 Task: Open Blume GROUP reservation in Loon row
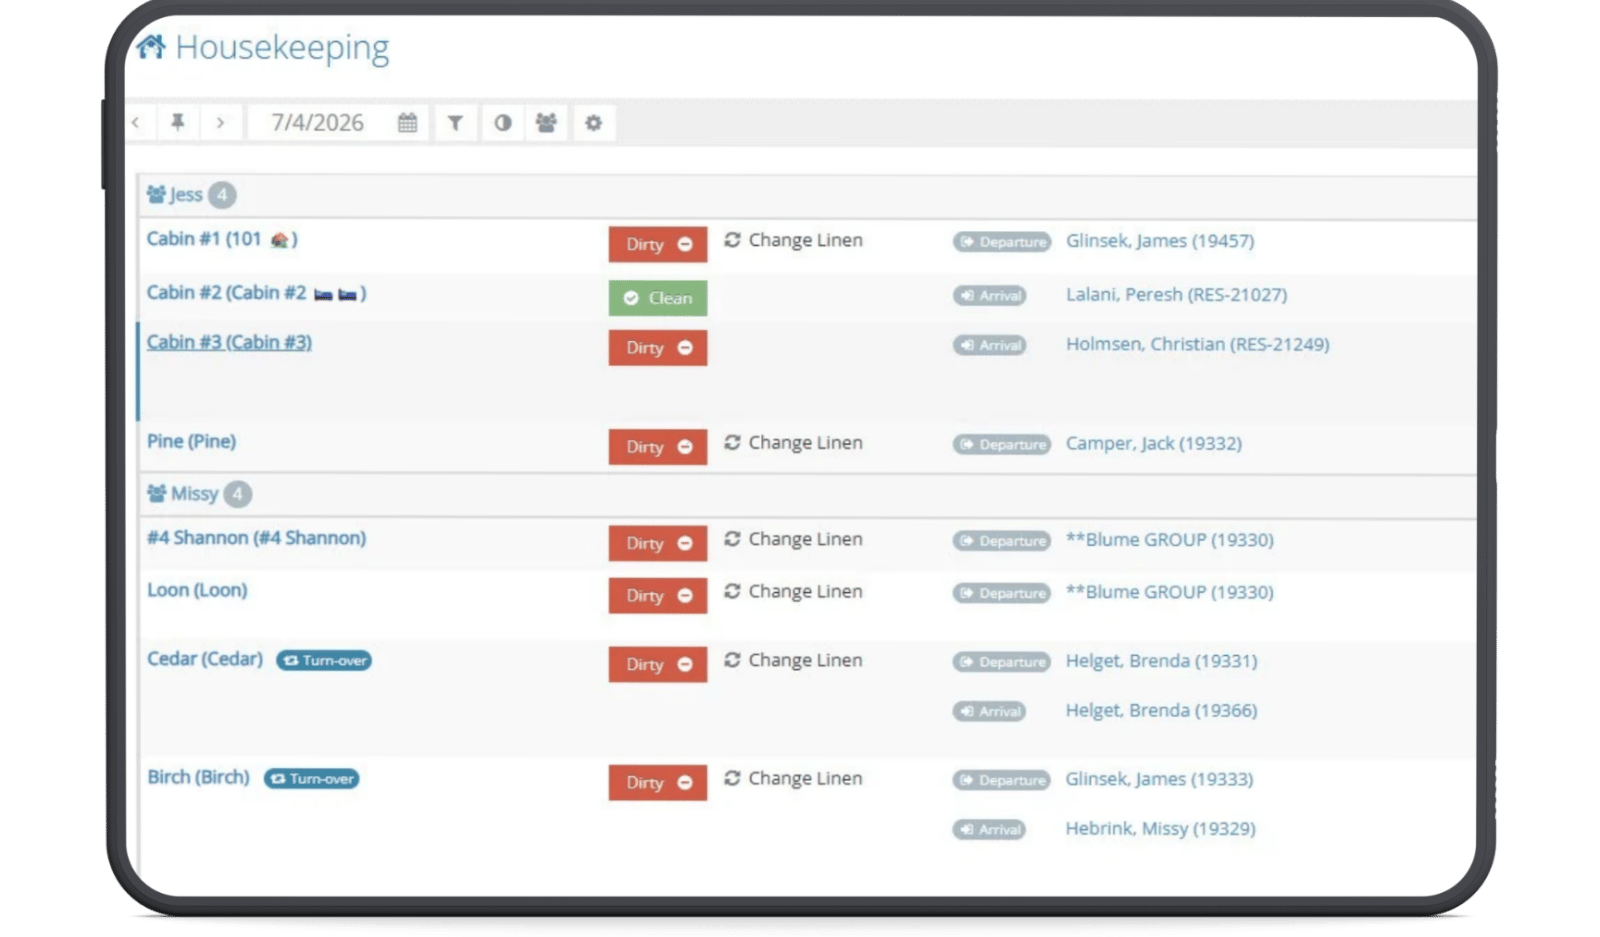click(x=1170, y=592)
